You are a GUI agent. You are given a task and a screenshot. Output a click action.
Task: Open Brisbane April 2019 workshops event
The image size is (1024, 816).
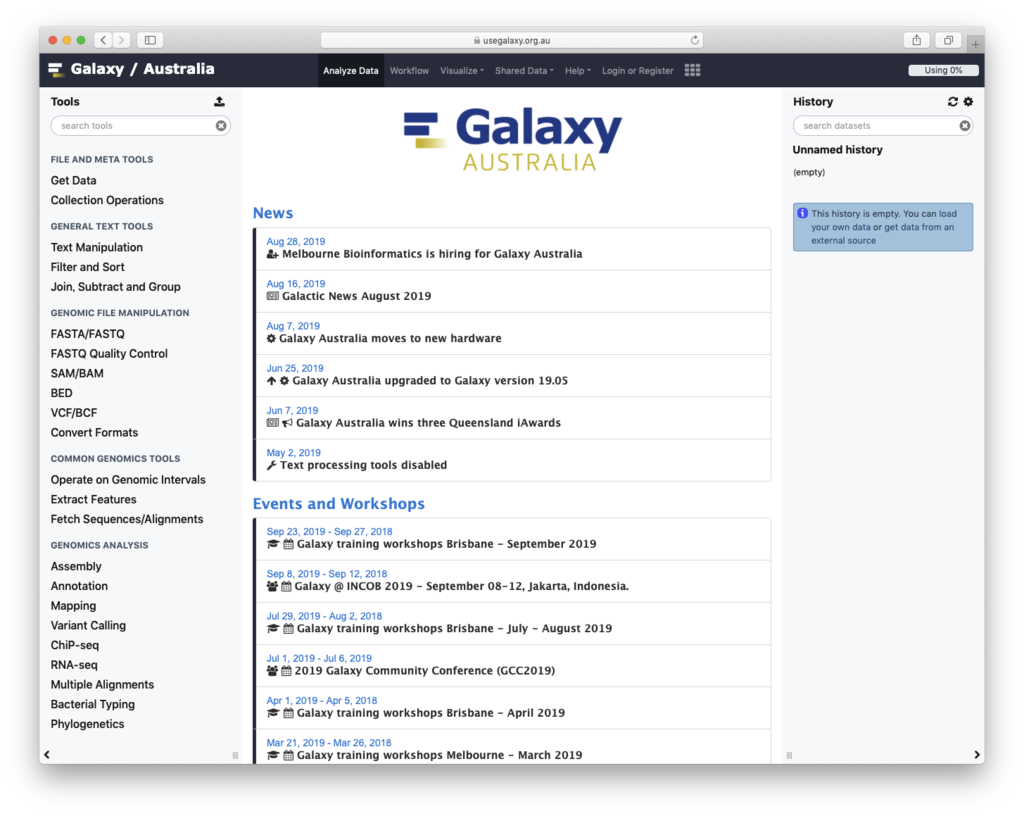pyautogui.click(x=430, y=712)
